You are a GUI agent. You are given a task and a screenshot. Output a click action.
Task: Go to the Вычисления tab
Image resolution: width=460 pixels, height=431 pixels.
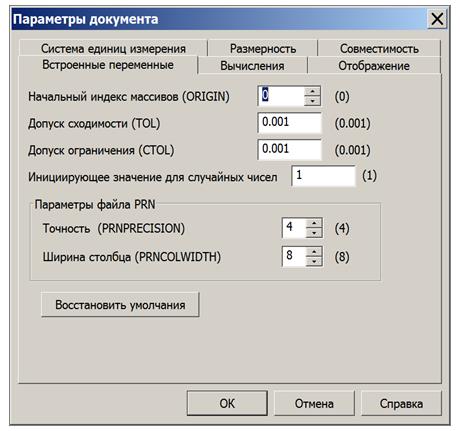pos(252,65)
